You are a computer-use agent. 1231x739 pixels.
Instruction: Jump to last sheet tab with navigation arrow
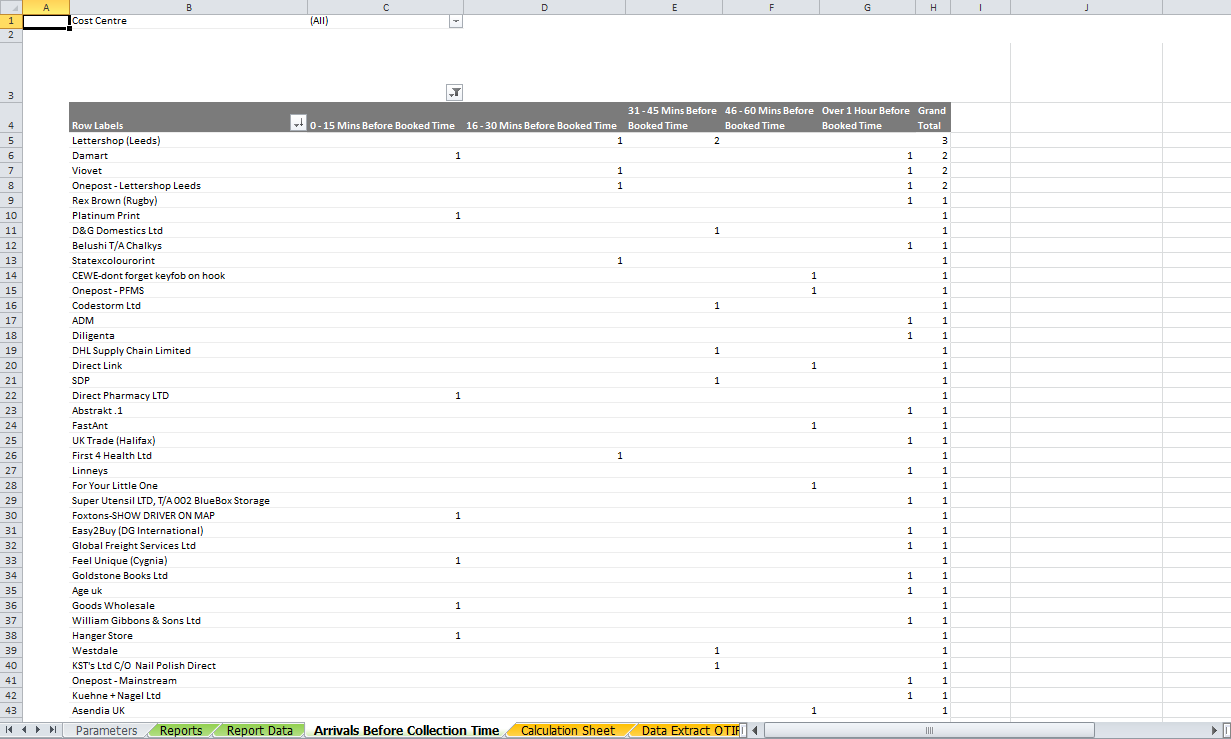tap(54, 730)
